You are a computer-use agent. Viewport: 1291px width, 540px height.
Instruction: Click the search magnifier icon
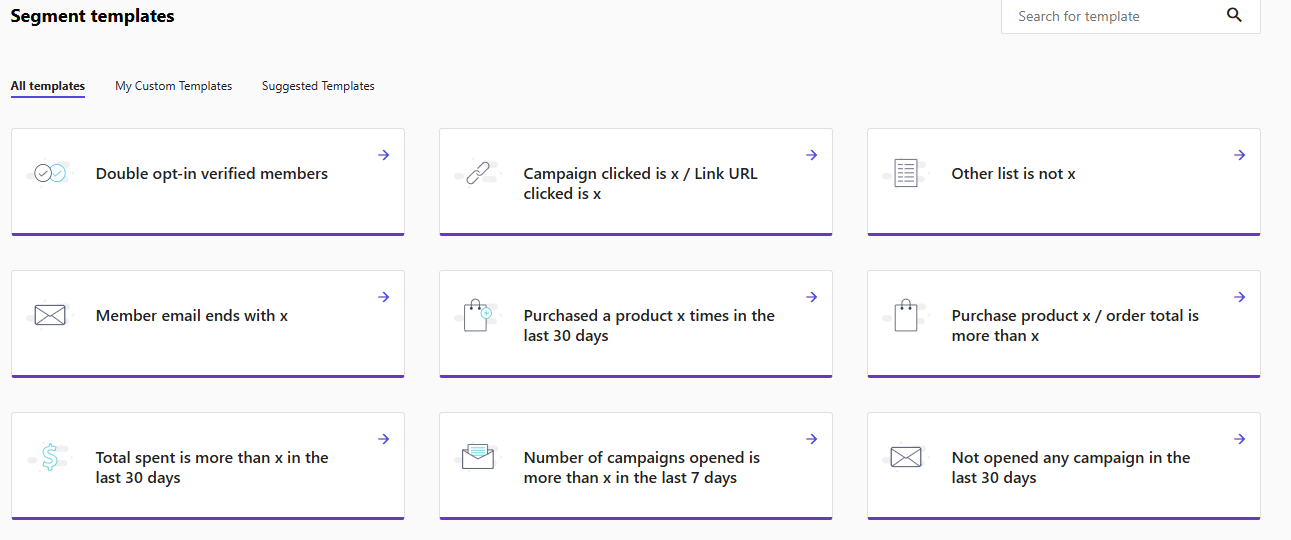click(x=1234, y=15)
